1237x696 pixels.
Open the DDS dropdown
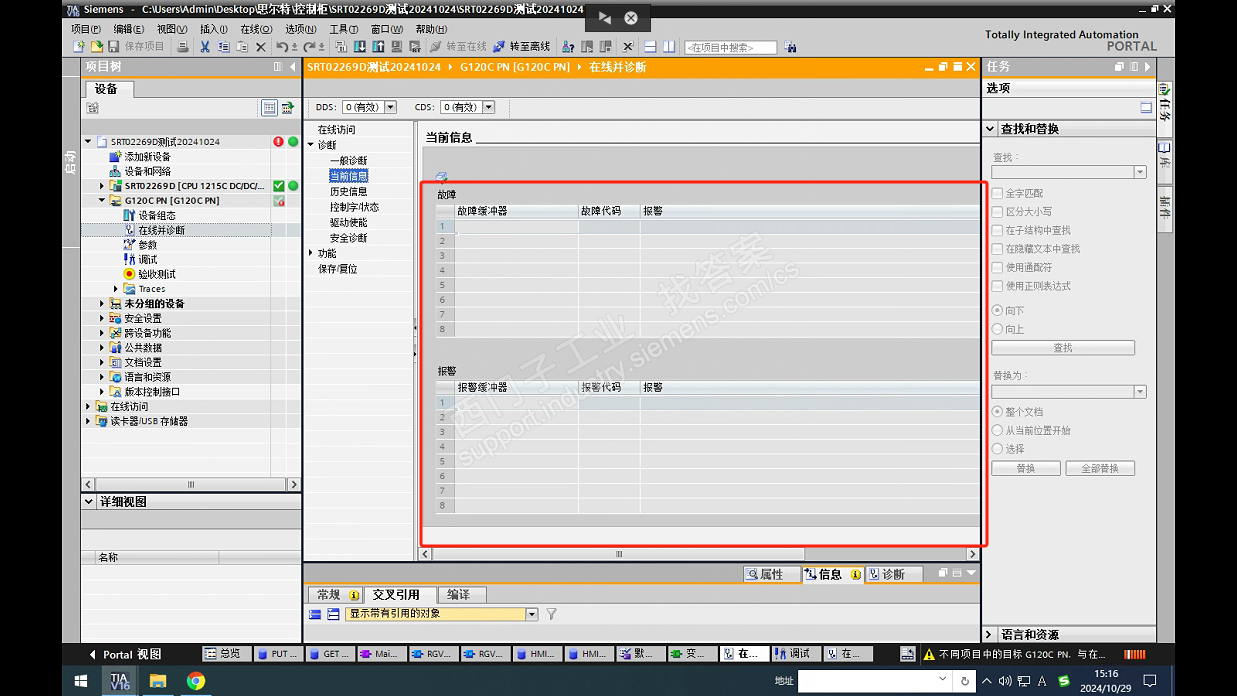click(390, 107)
